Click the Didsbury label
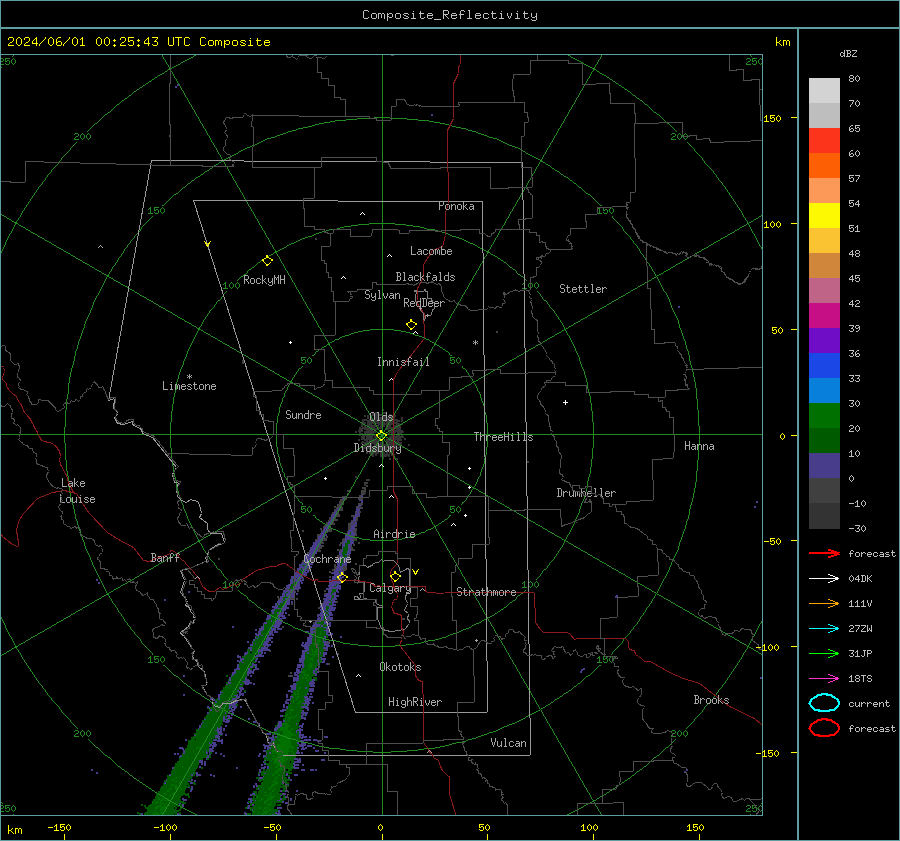Screen dimensions: 900x841 tap(377, 448)
